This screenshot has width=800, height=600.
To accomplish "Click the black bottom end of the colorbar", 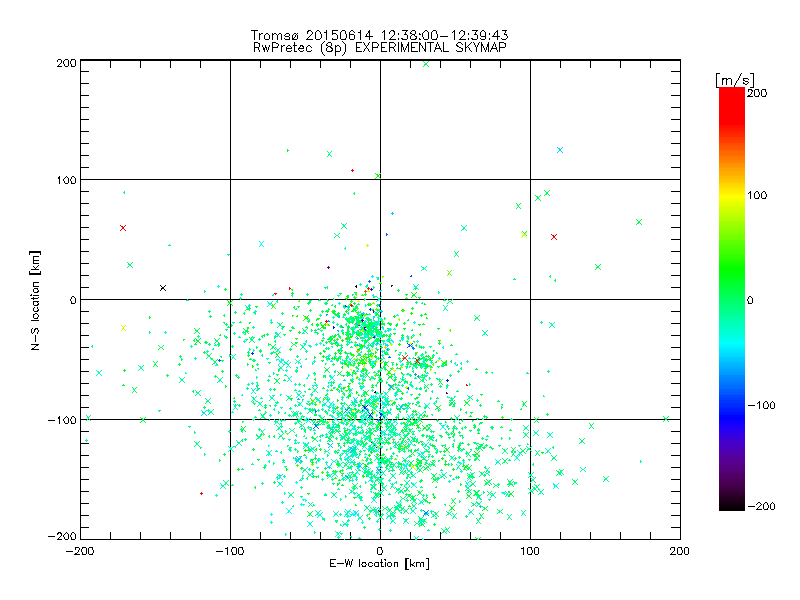I will click(732, 503).
